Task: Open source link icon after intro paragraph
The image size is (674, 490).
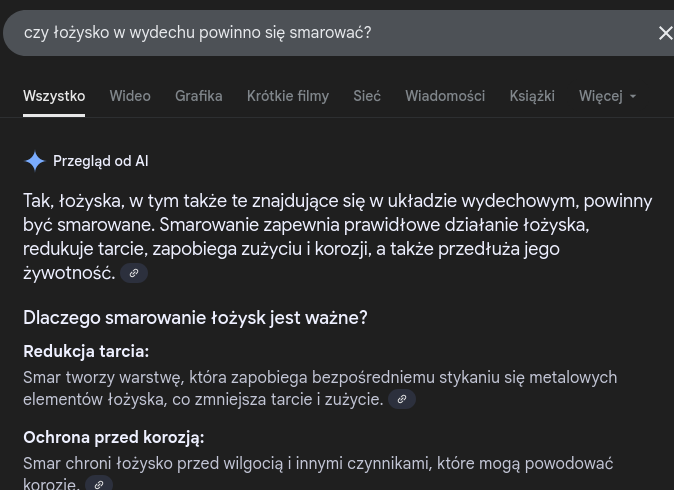Action: tap(134, 273)
